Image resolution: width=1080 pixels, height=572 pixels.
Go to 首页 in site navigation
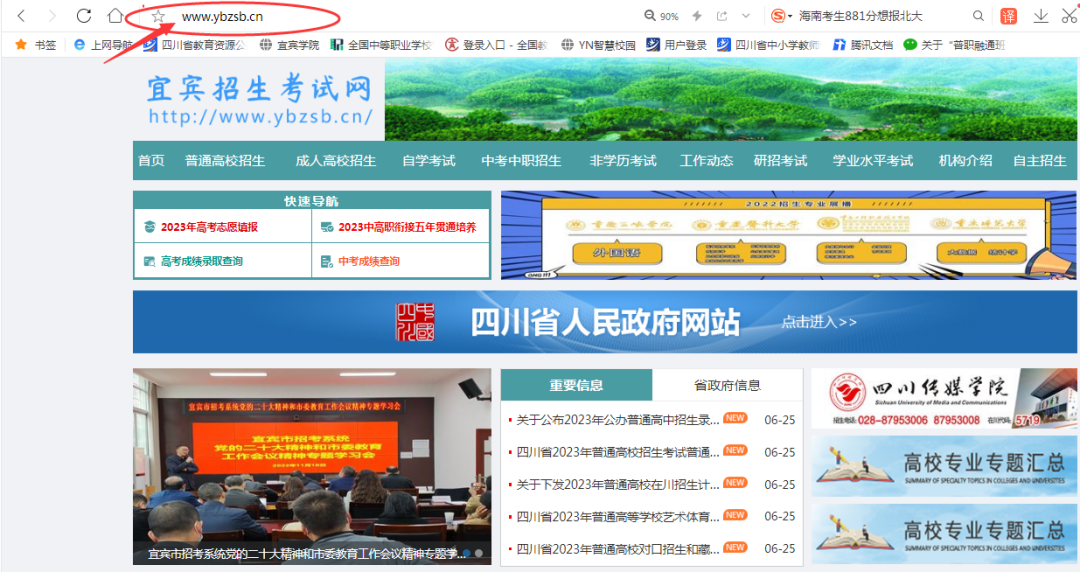[152, 161]
